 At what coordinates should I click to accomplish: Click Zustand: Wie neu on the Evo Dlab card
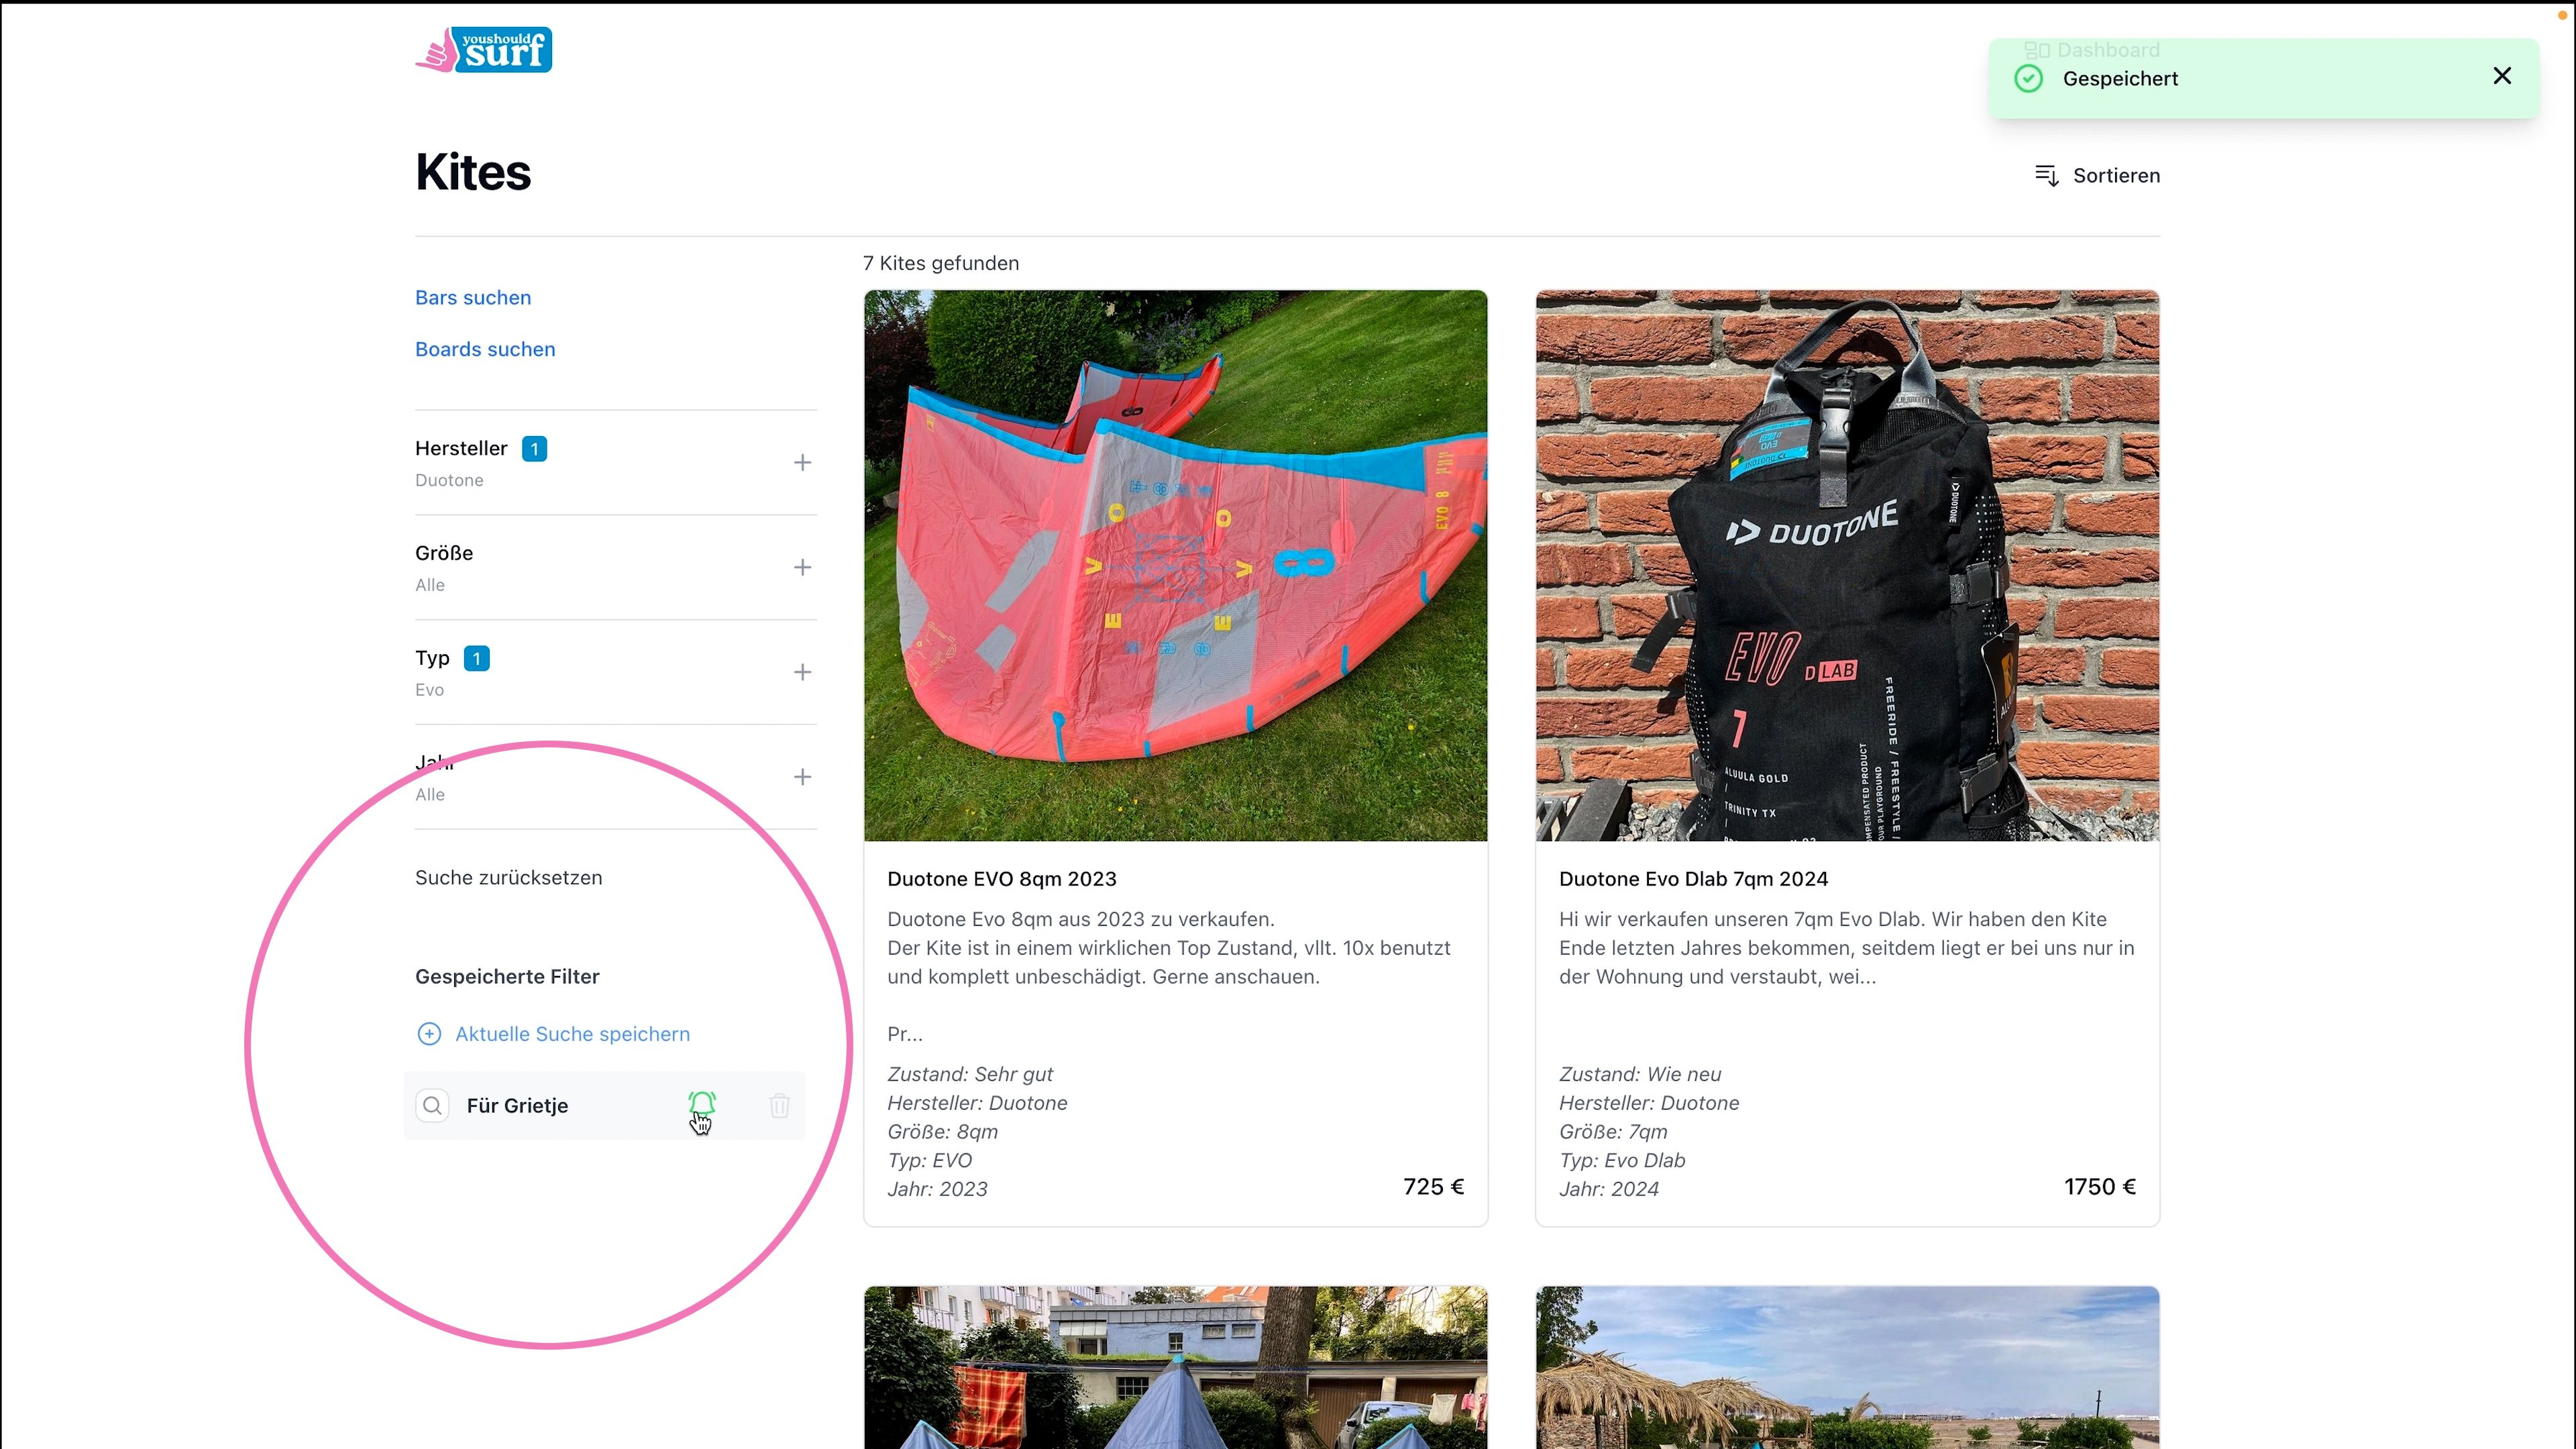pos(1640,1074)
